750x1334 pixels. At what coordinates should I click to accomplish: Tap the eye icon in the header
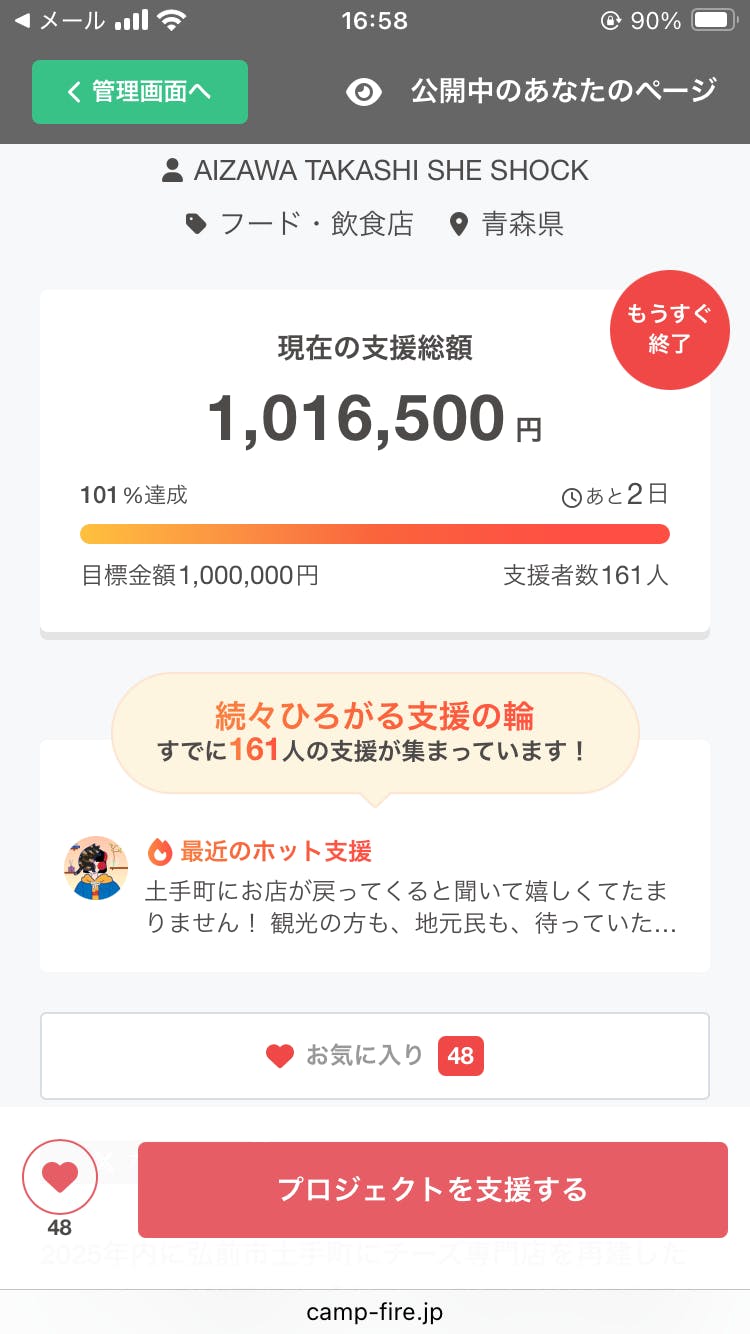[364, 92]
